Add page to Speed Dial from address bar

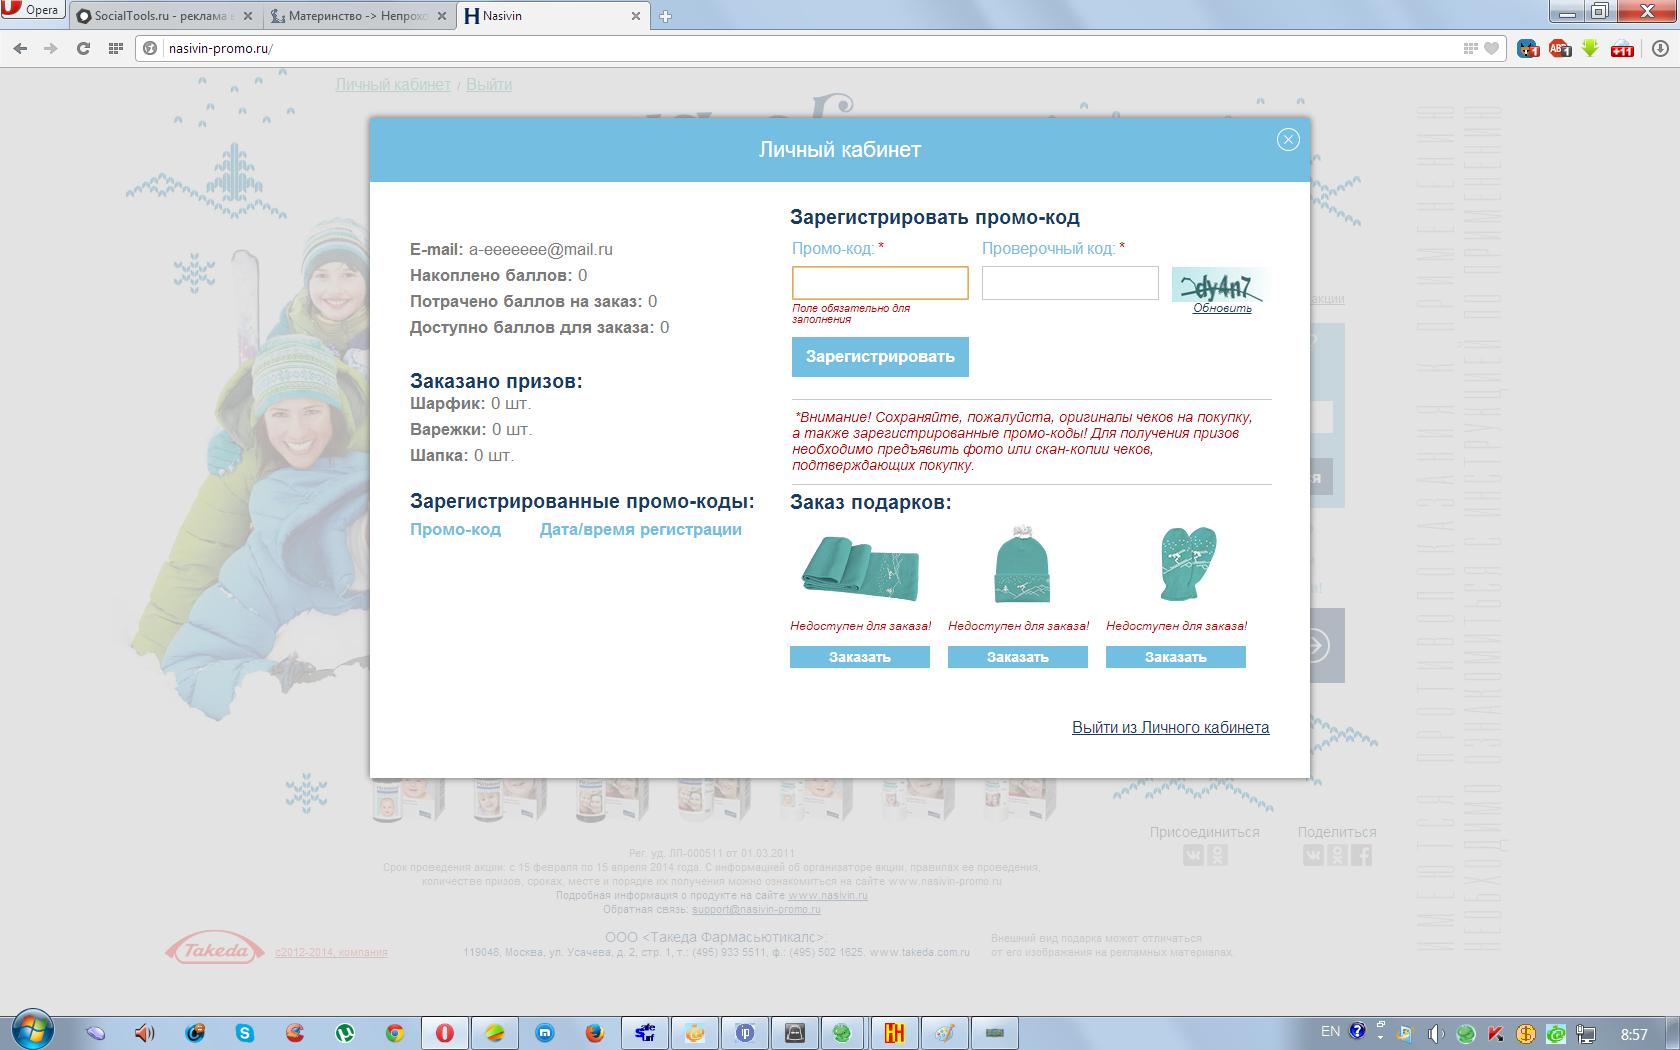click(1470, 48)
